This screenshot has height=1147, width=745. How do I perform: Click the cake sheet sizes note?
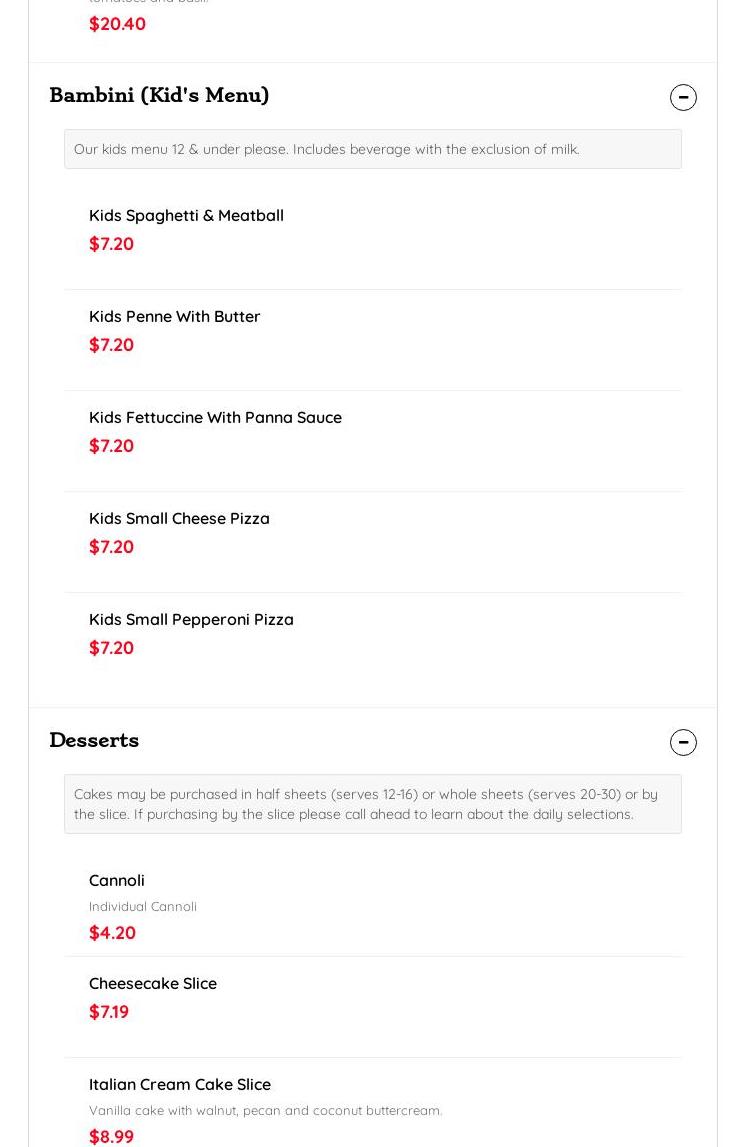tap(373, 804)
